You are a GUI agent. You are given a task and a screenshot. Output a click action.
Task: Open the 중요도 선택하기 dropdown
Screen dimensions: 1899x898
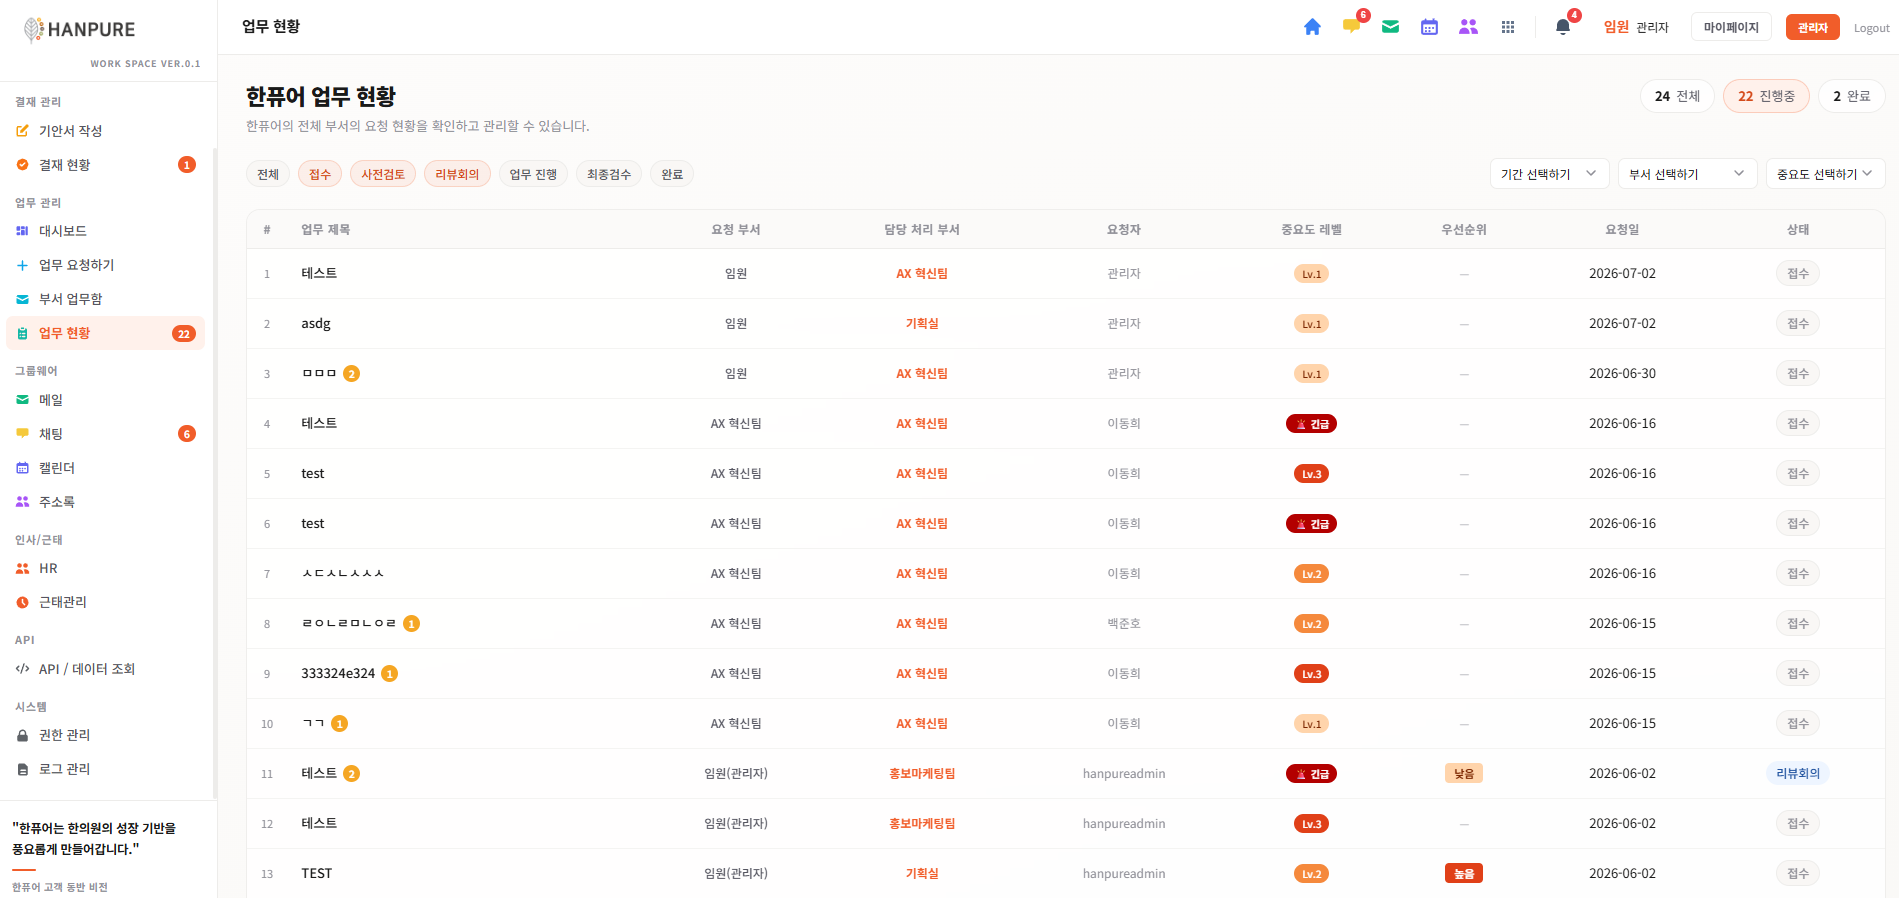point(1825,174)
